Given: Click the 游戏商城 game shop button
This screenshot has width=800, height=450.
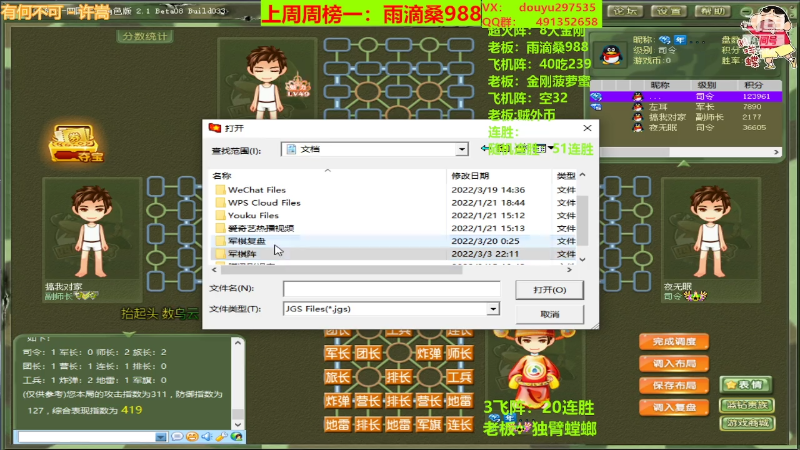Looking at the screenshot, I should [747, 423].
